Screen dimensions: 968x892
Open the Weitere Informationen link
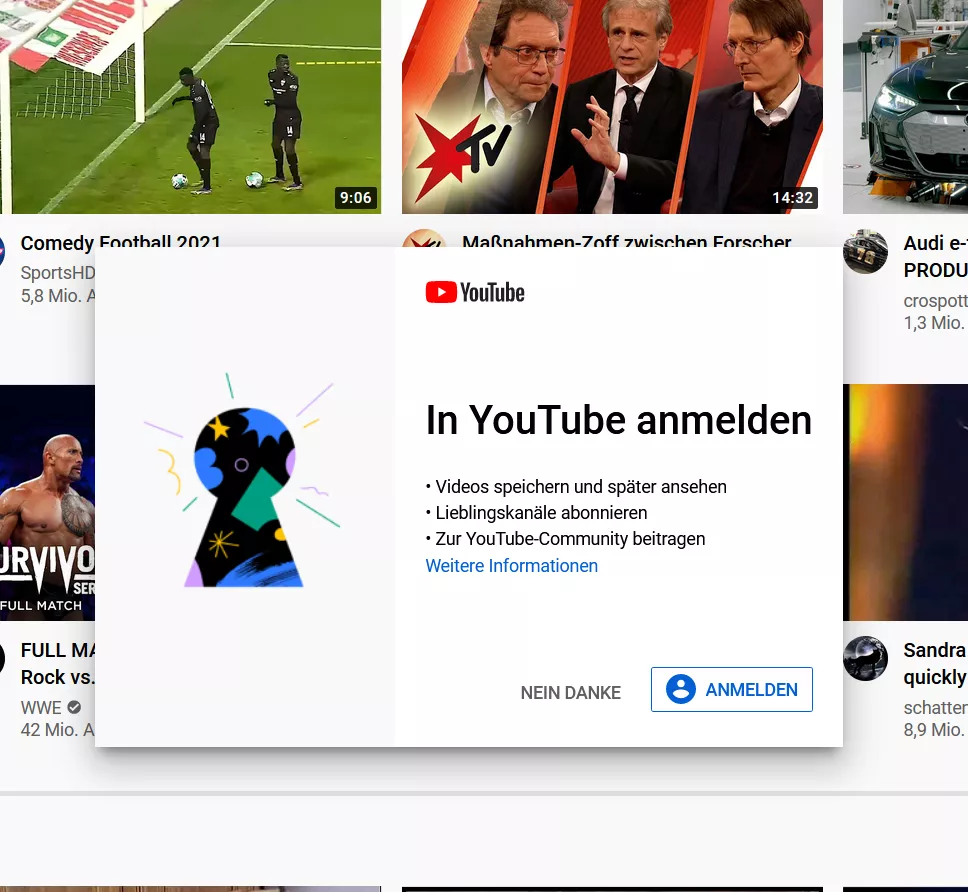[512, 565]
